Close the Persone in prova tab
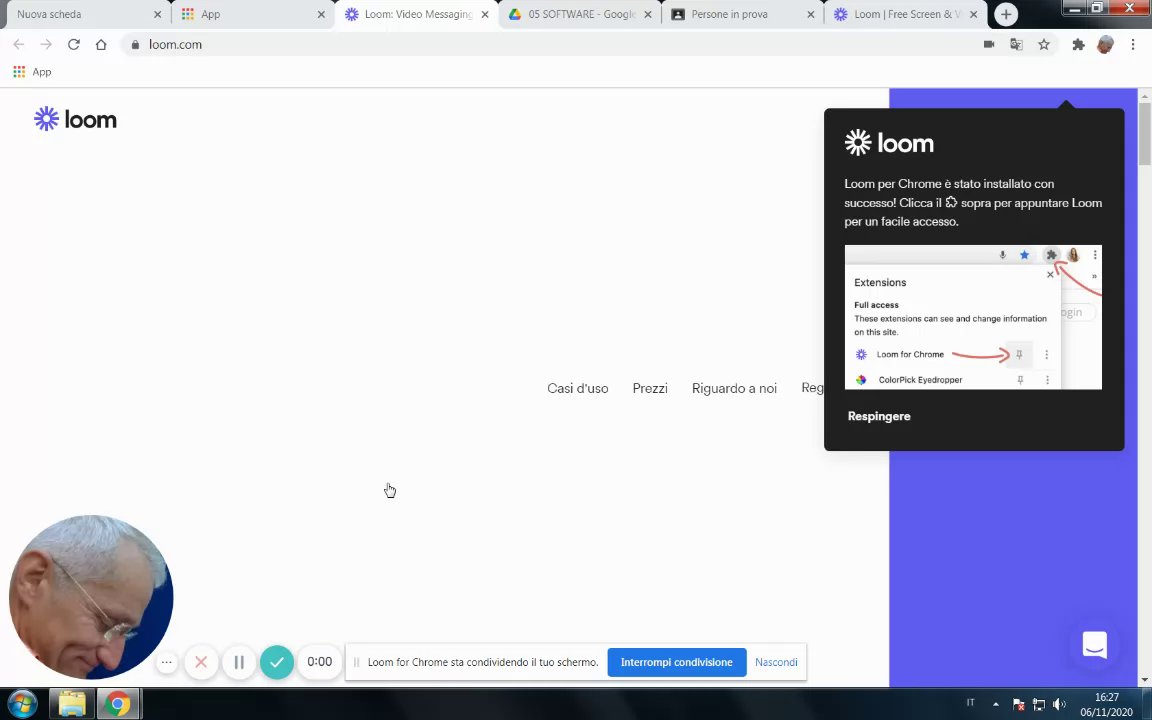The height and width of the screenshot is (720, 1152). pos(810,14)
